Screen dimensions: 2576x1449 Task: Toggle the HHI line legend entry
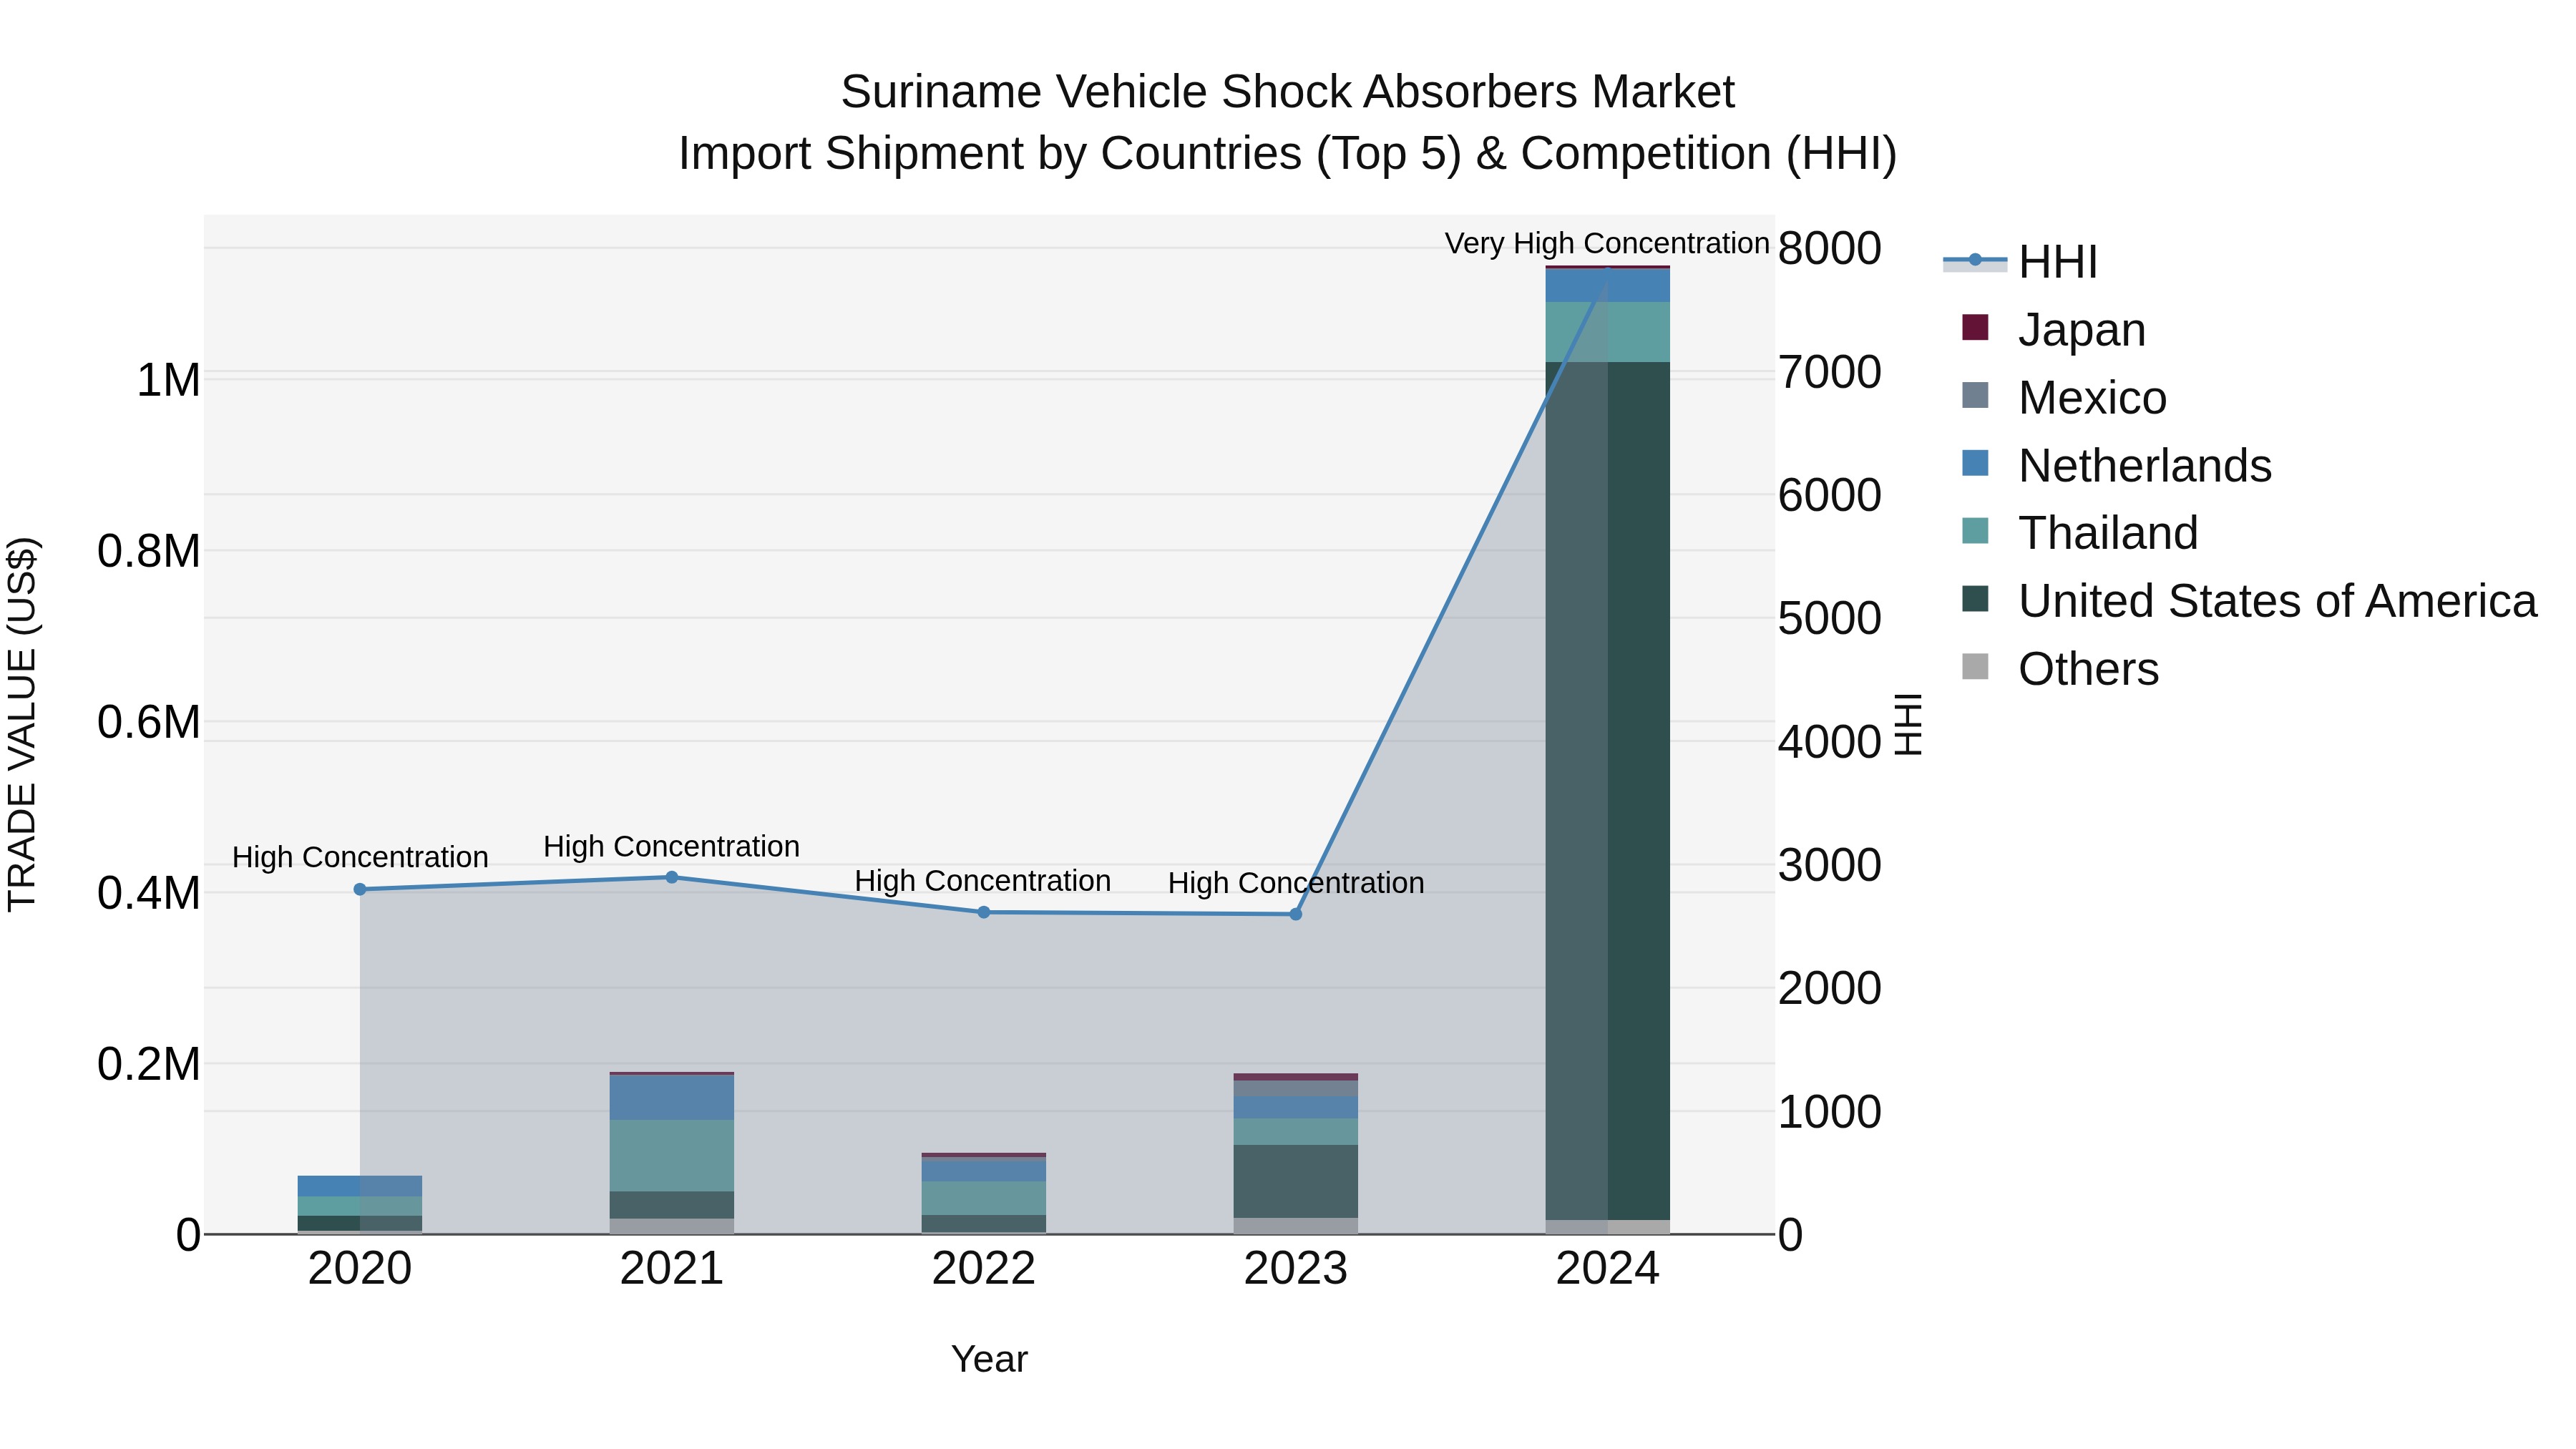coord(2019,262)
